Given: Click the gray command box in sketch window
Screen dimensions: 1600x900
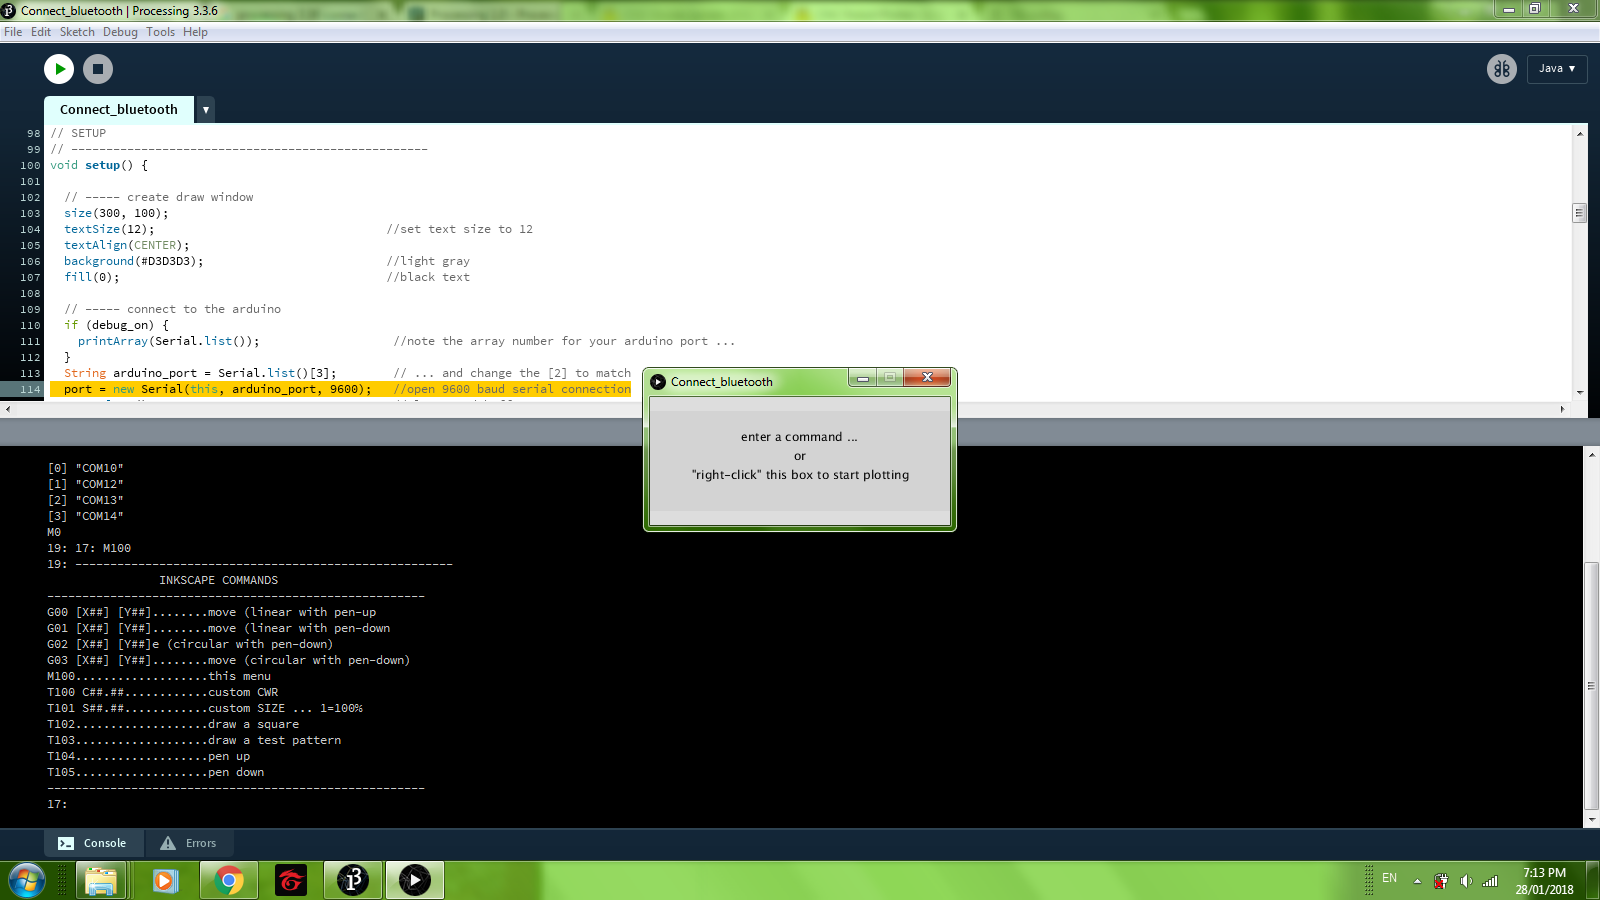Looking at the screenshot, I should (800, 461).
